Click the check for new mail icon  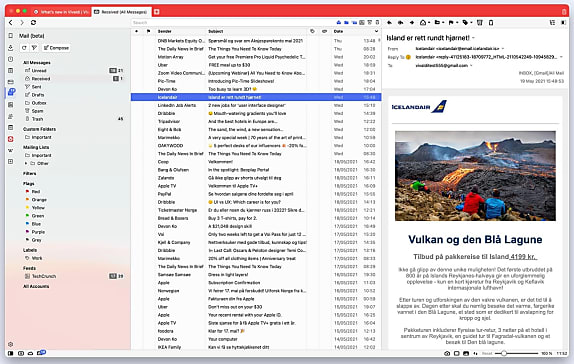coord(24,48)
